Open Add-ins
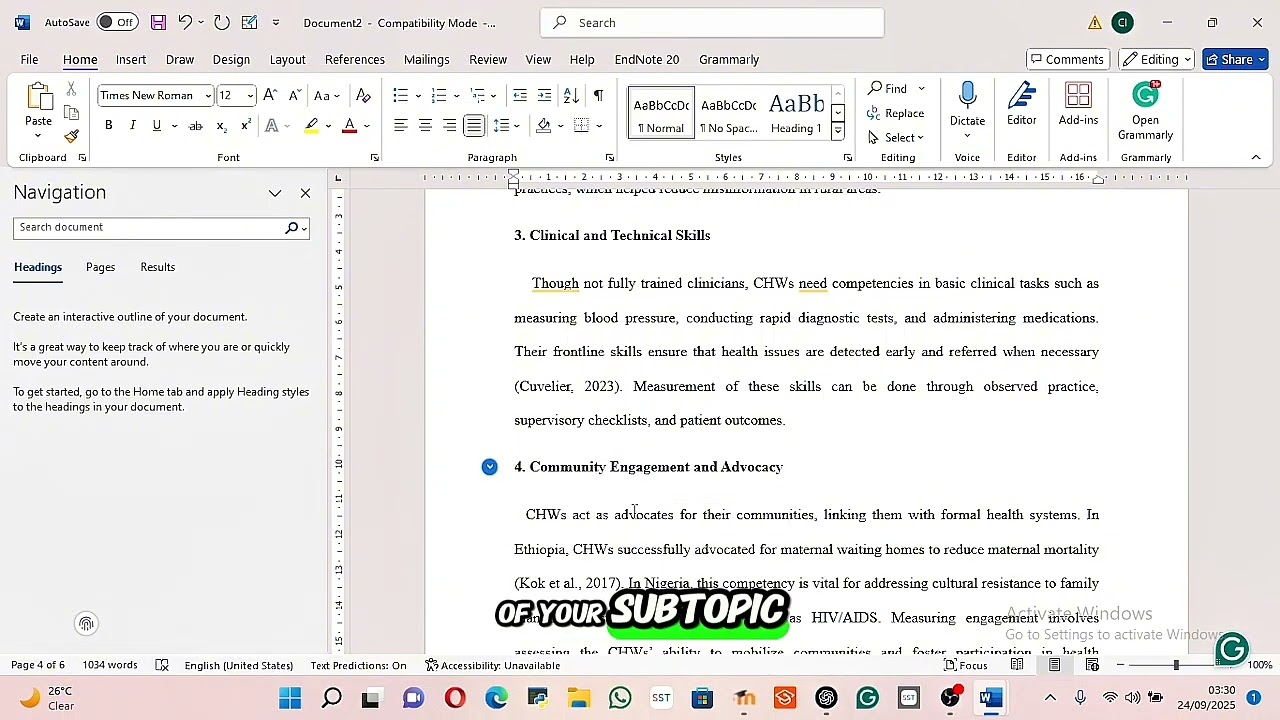 tap(1078, 105)
